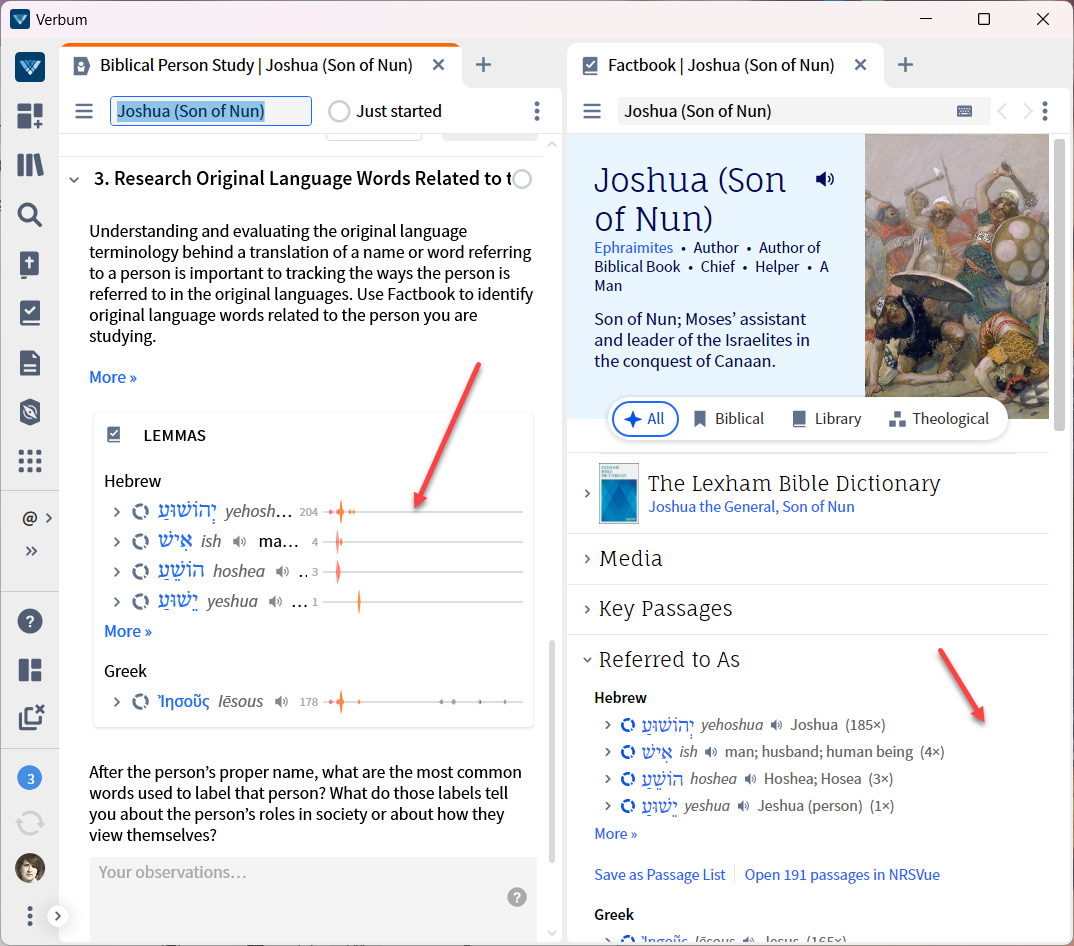The width and height of the screenshot is (1074, 946).
Task: Open 191 passages in NRSVue
Action: [x=842, y=875]
